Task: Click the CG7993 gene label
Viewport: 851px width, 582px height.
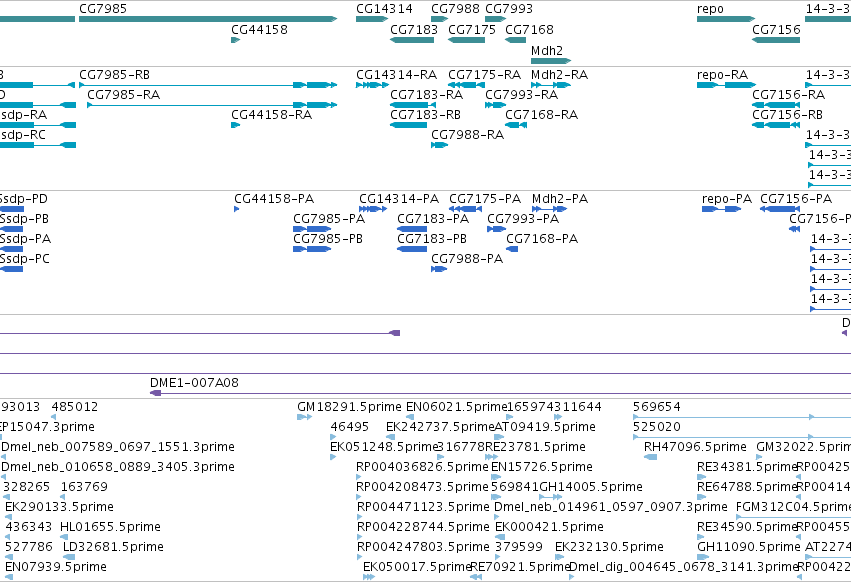Action: pyautogui.click(x=509, y=9)
